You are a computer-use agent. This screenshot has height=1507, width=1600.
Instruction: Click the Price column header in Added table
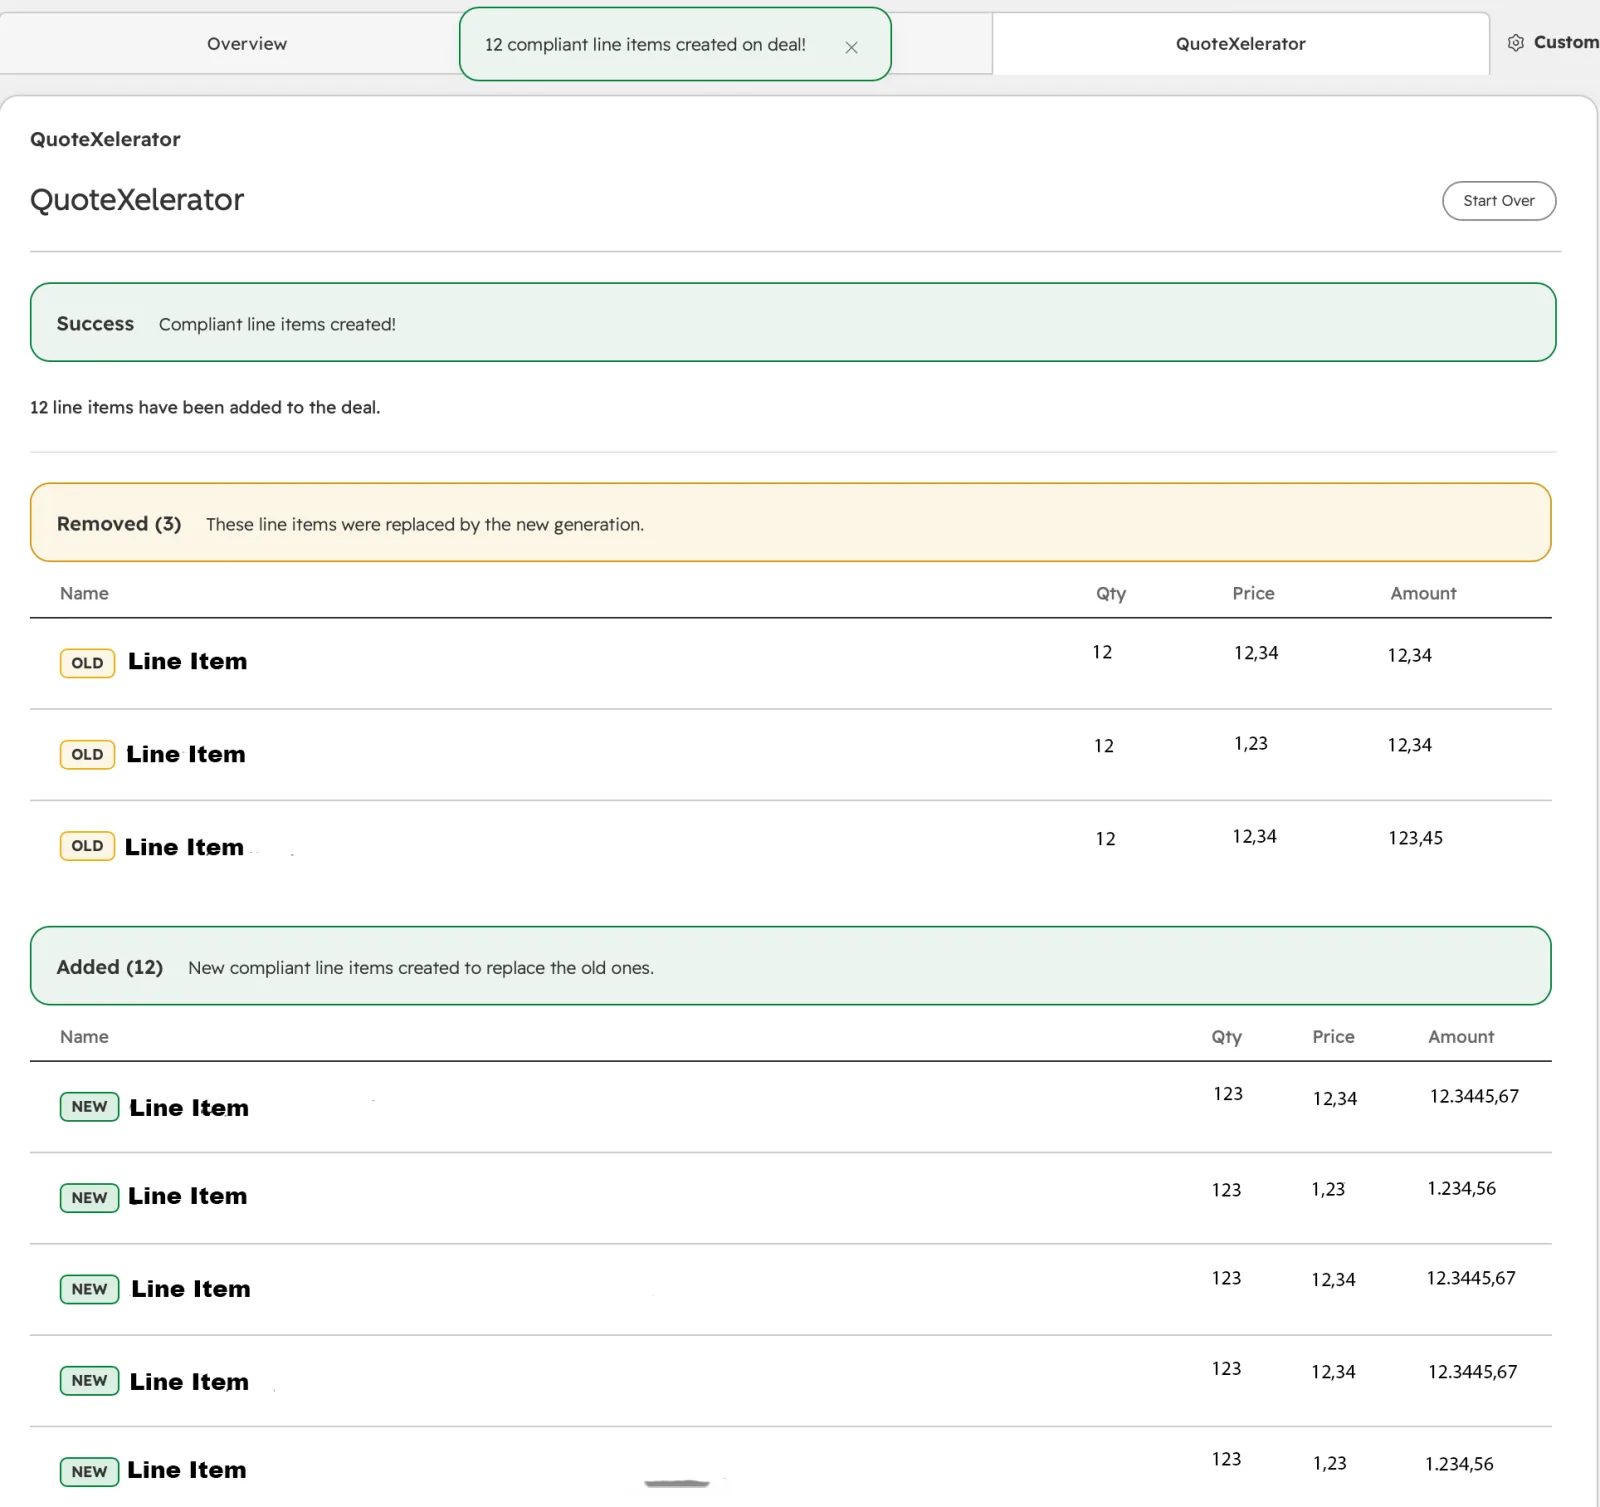click(x=1333, y=1037)
